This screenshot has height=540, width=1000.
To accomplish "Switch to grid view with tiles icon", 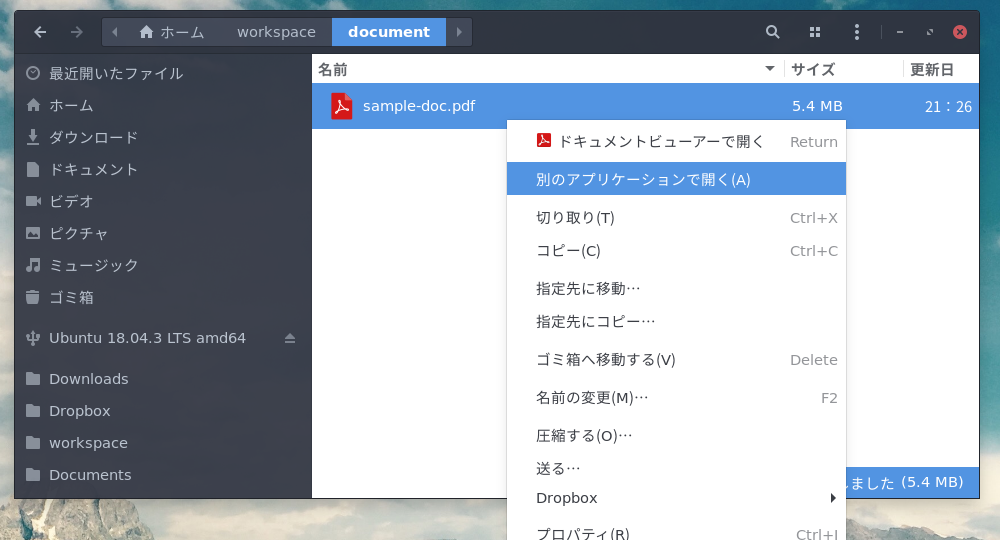I will tap(814, 32).
